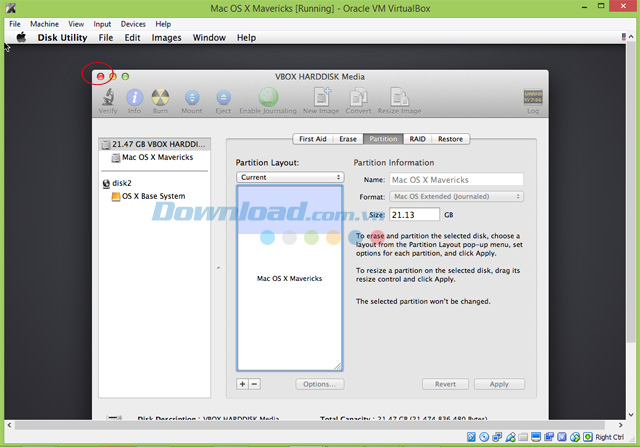Open the VirtualBox Devices menu
640x447 pixels.
point(133,22)
